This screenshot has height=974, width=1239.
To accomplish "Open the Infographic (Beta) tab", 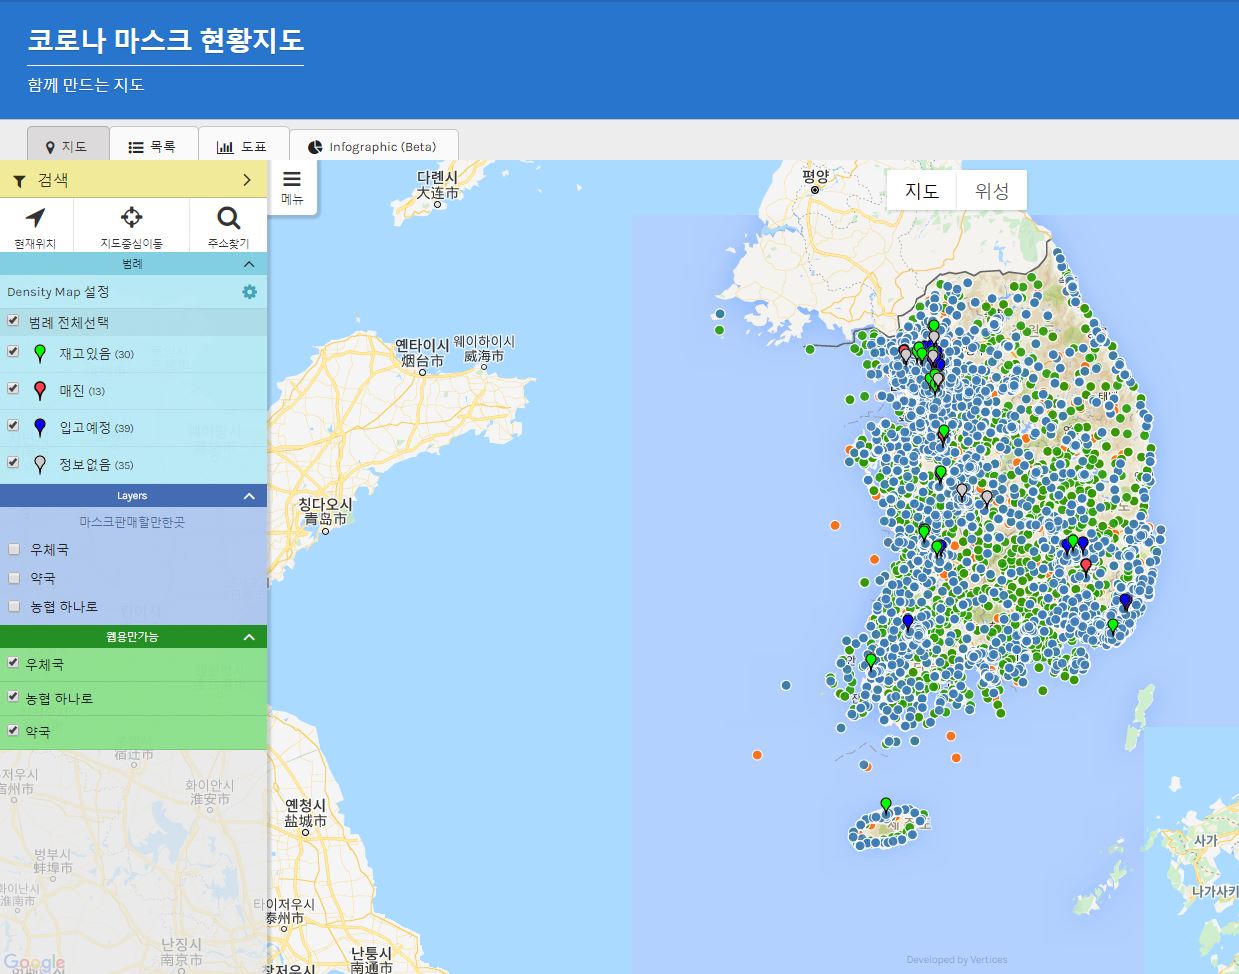I will tap(372, 147).
